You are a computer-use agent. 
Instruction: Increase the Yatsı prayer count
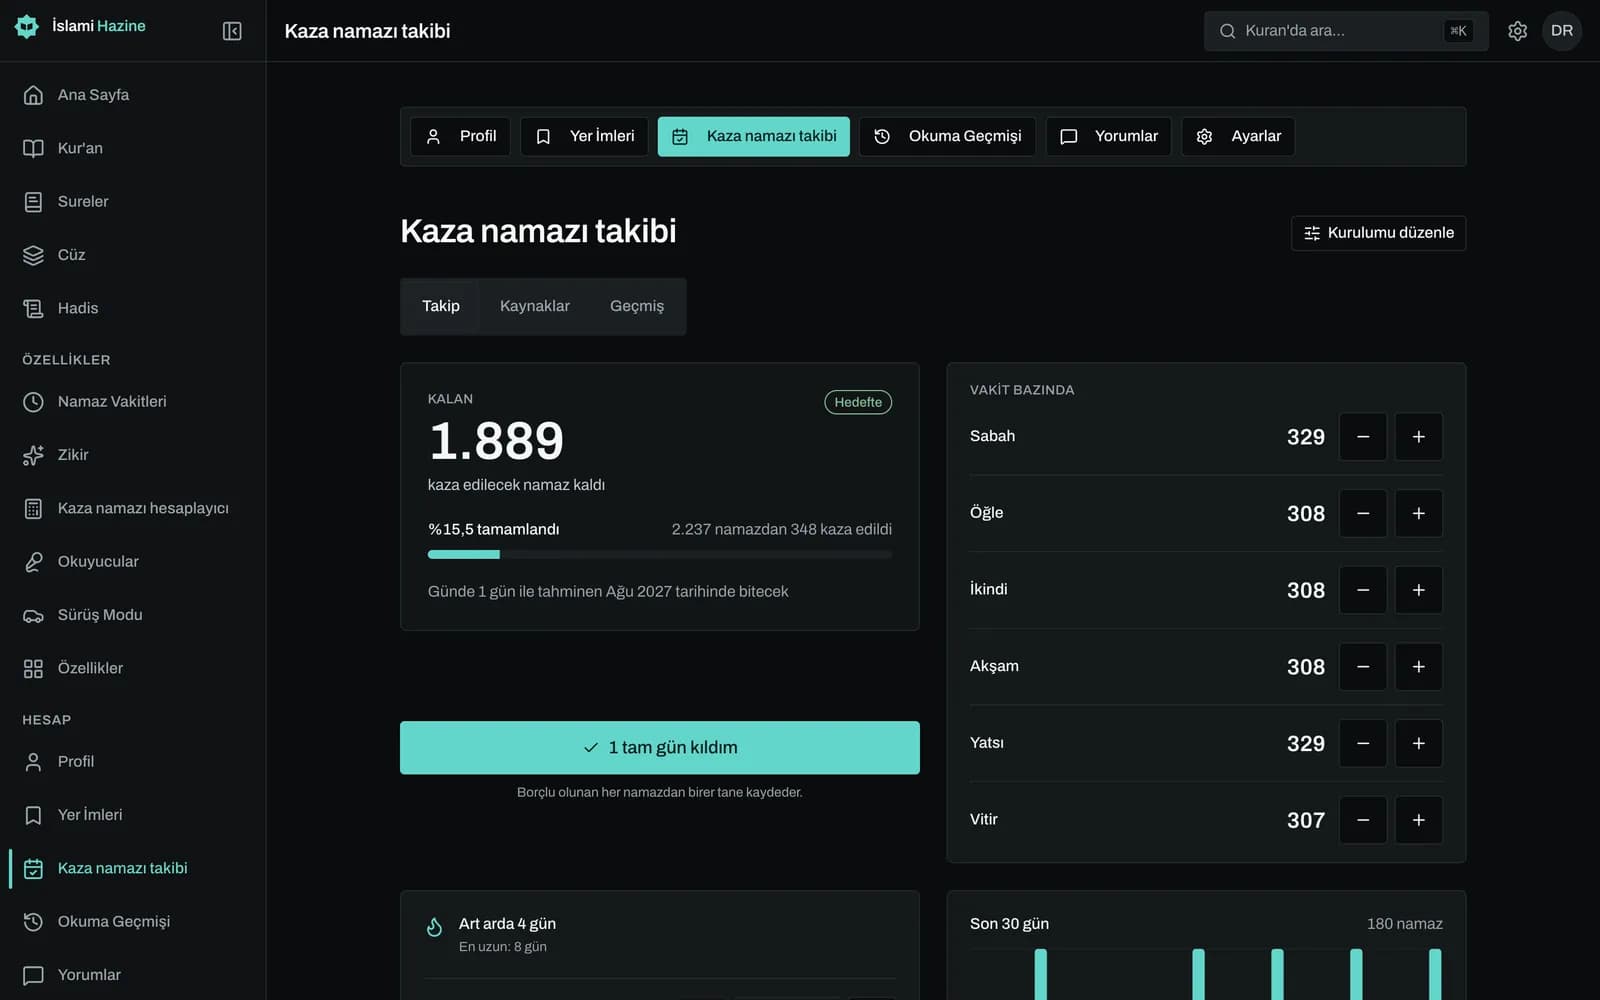point(1418,743)
